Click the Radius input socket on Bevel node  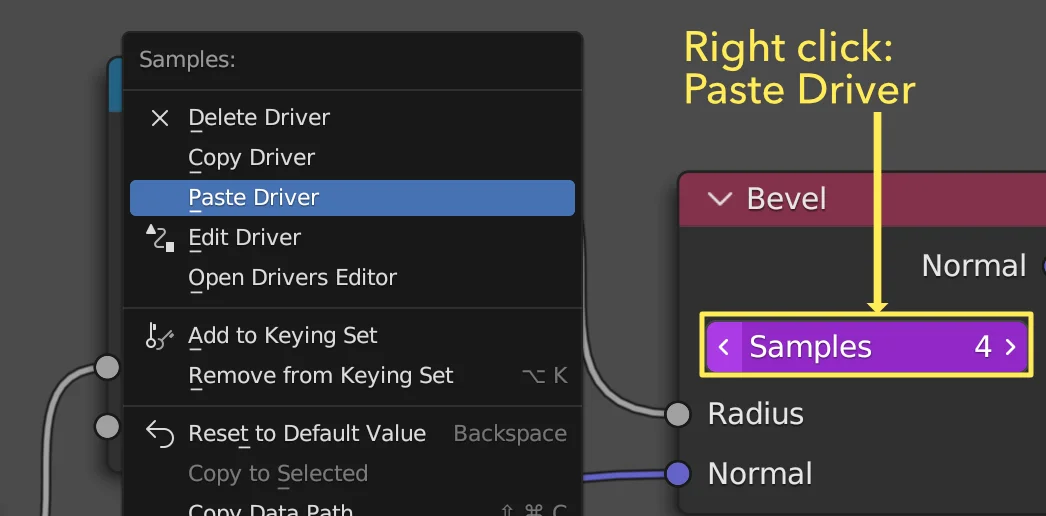(x=678, y=414)
